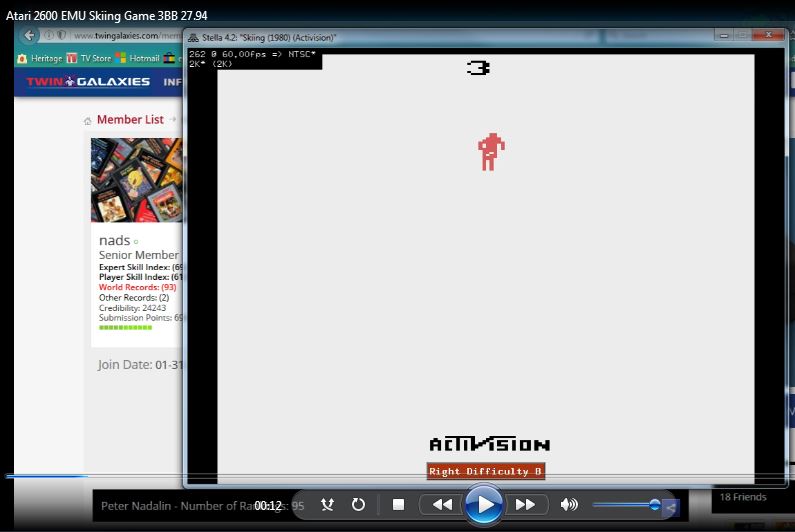Click the home icon before Member List
The width and height of the screenshot is (795, 532).
point(87,121)
